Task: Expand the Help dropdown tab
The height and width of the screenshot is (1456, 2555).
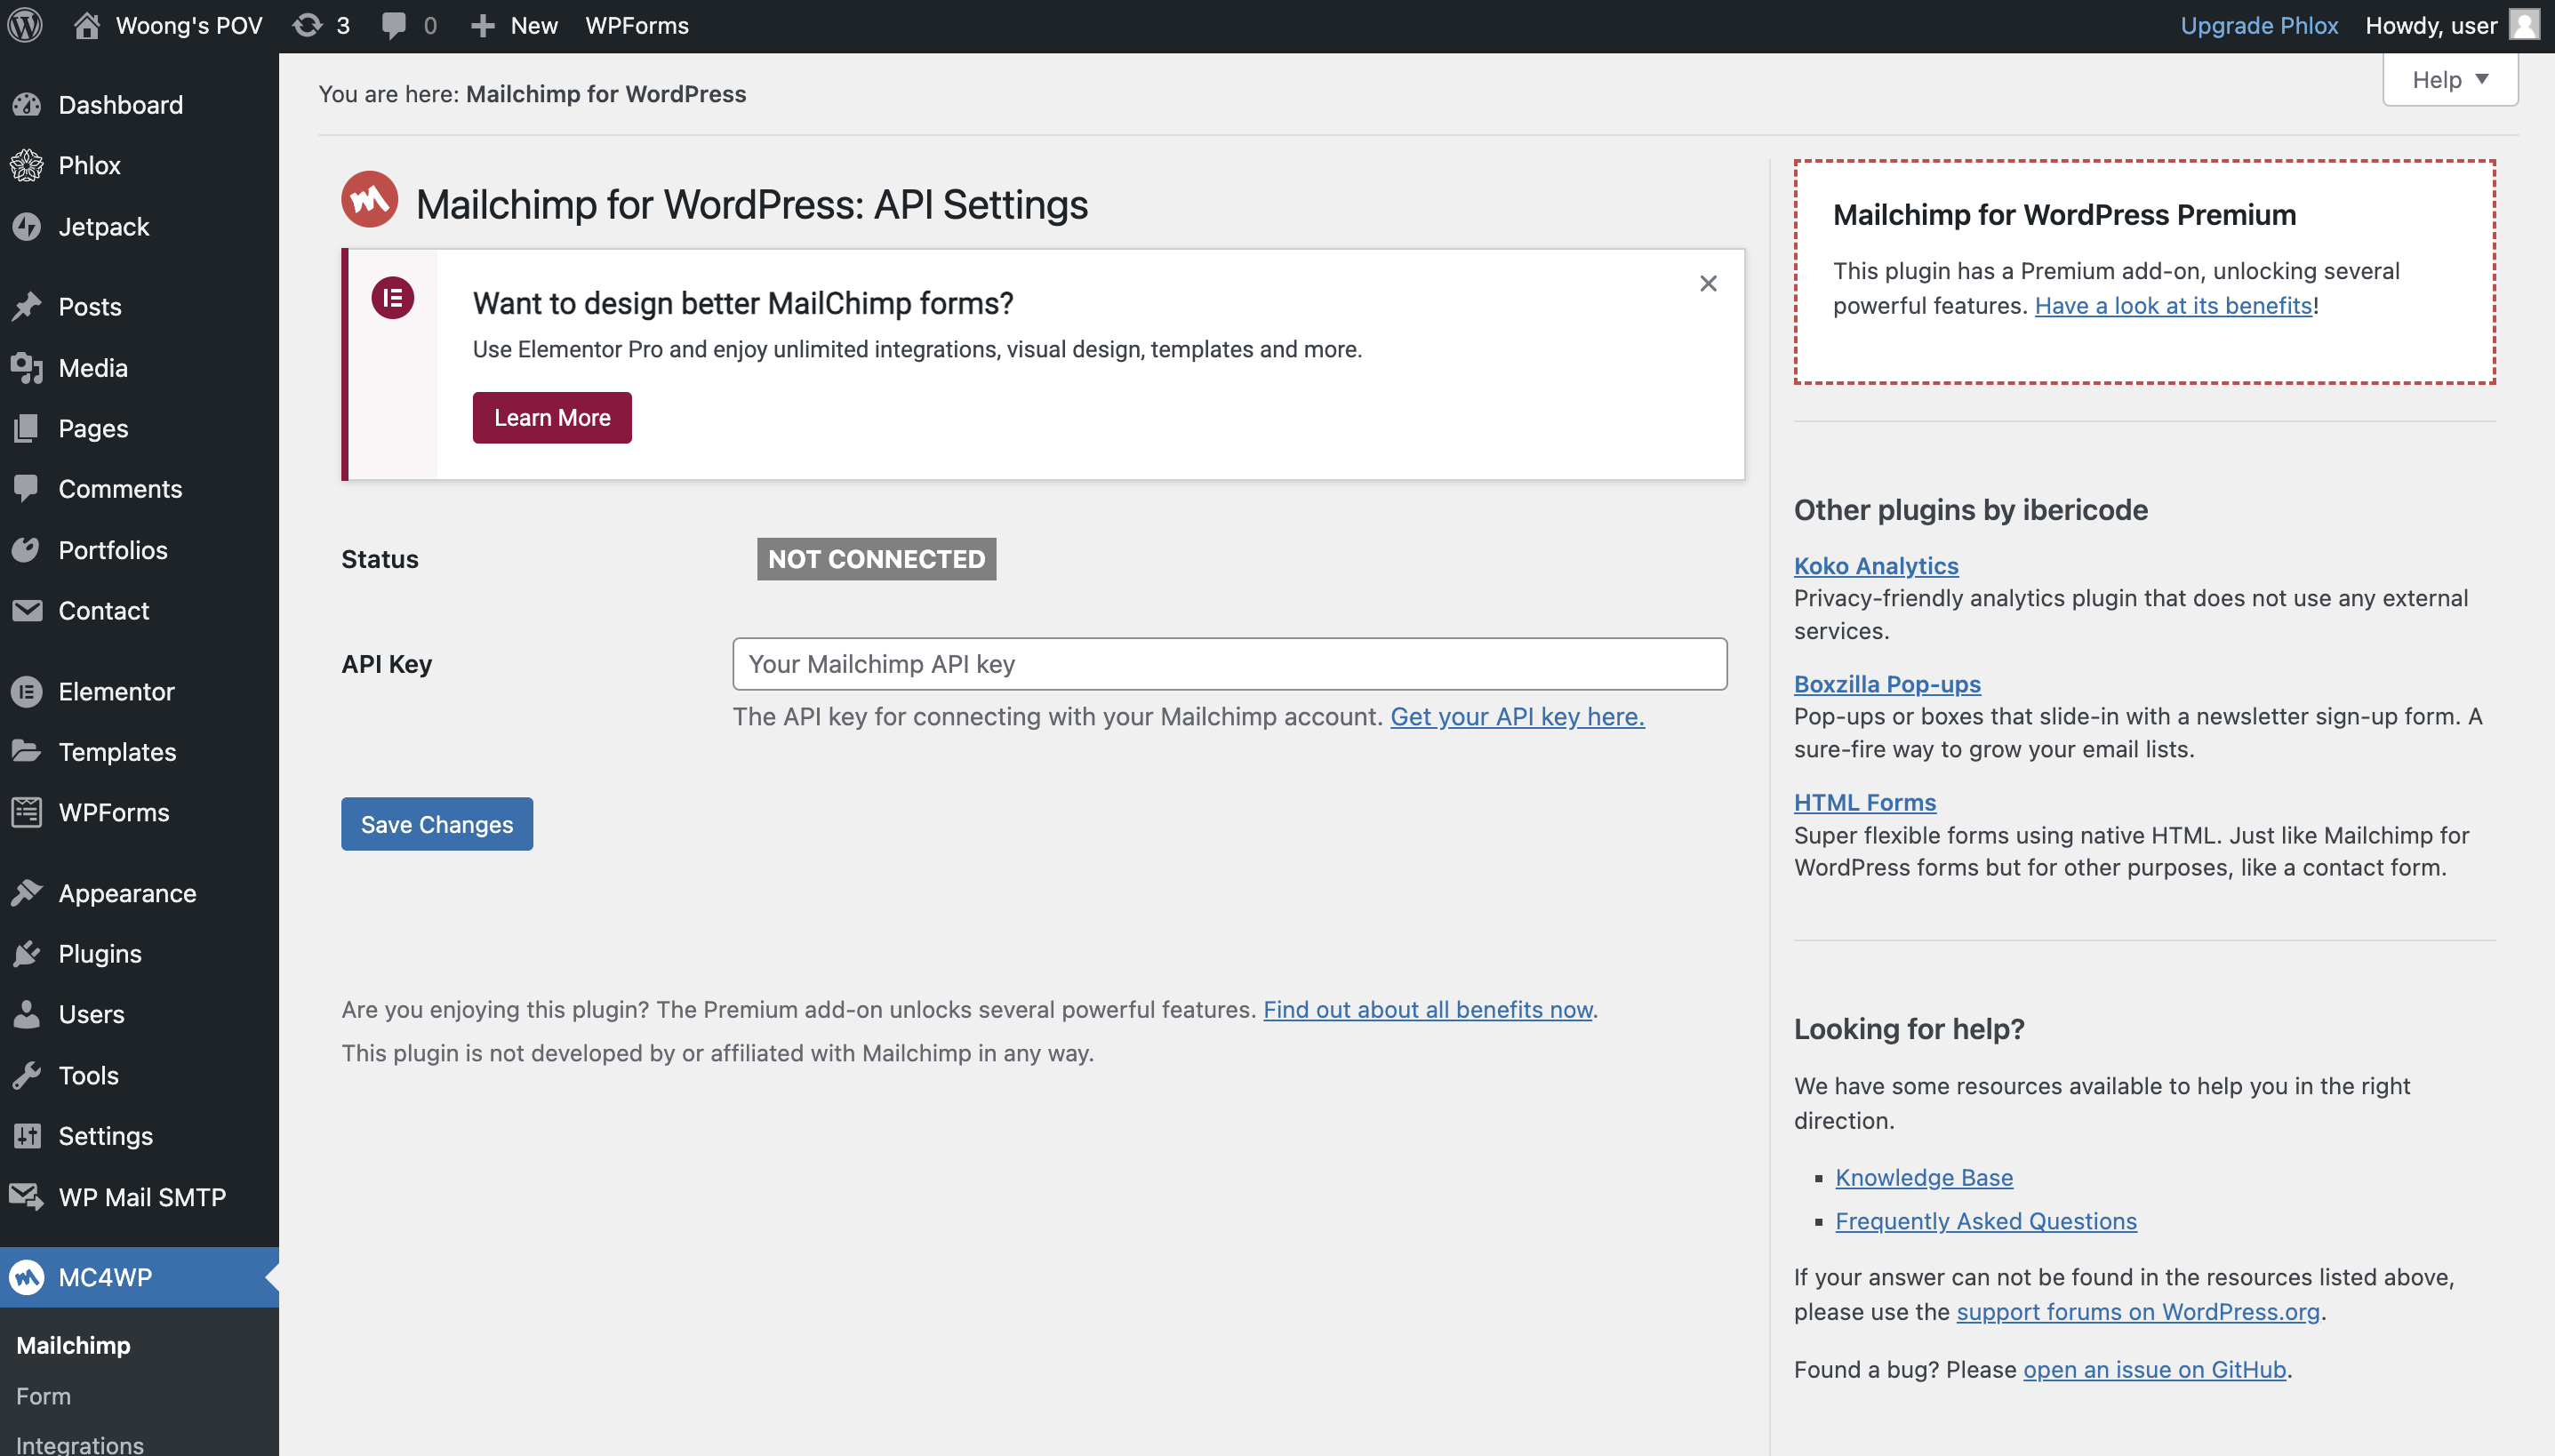Action: (x=2449, y=80)
